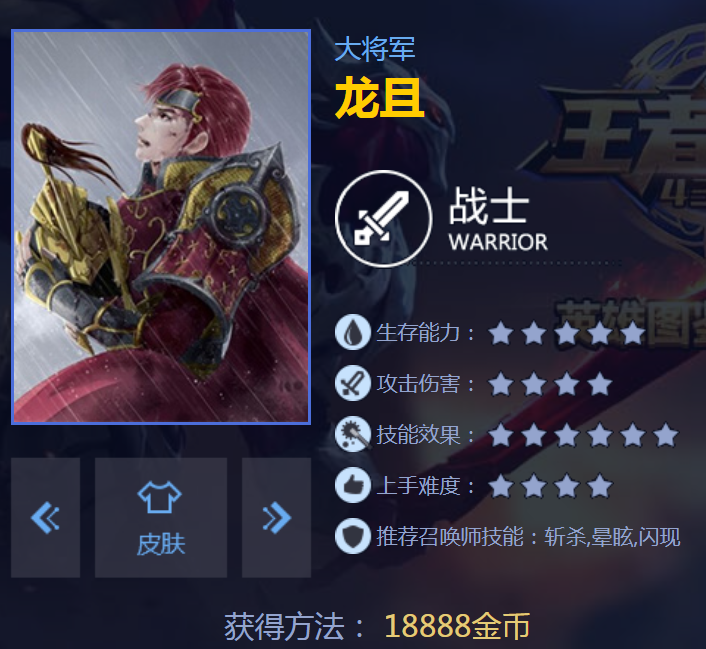Image resolution: width=706 pixels, height=649 pixels.
Task: Click the 大将军 title text
Action: (375, 49)
